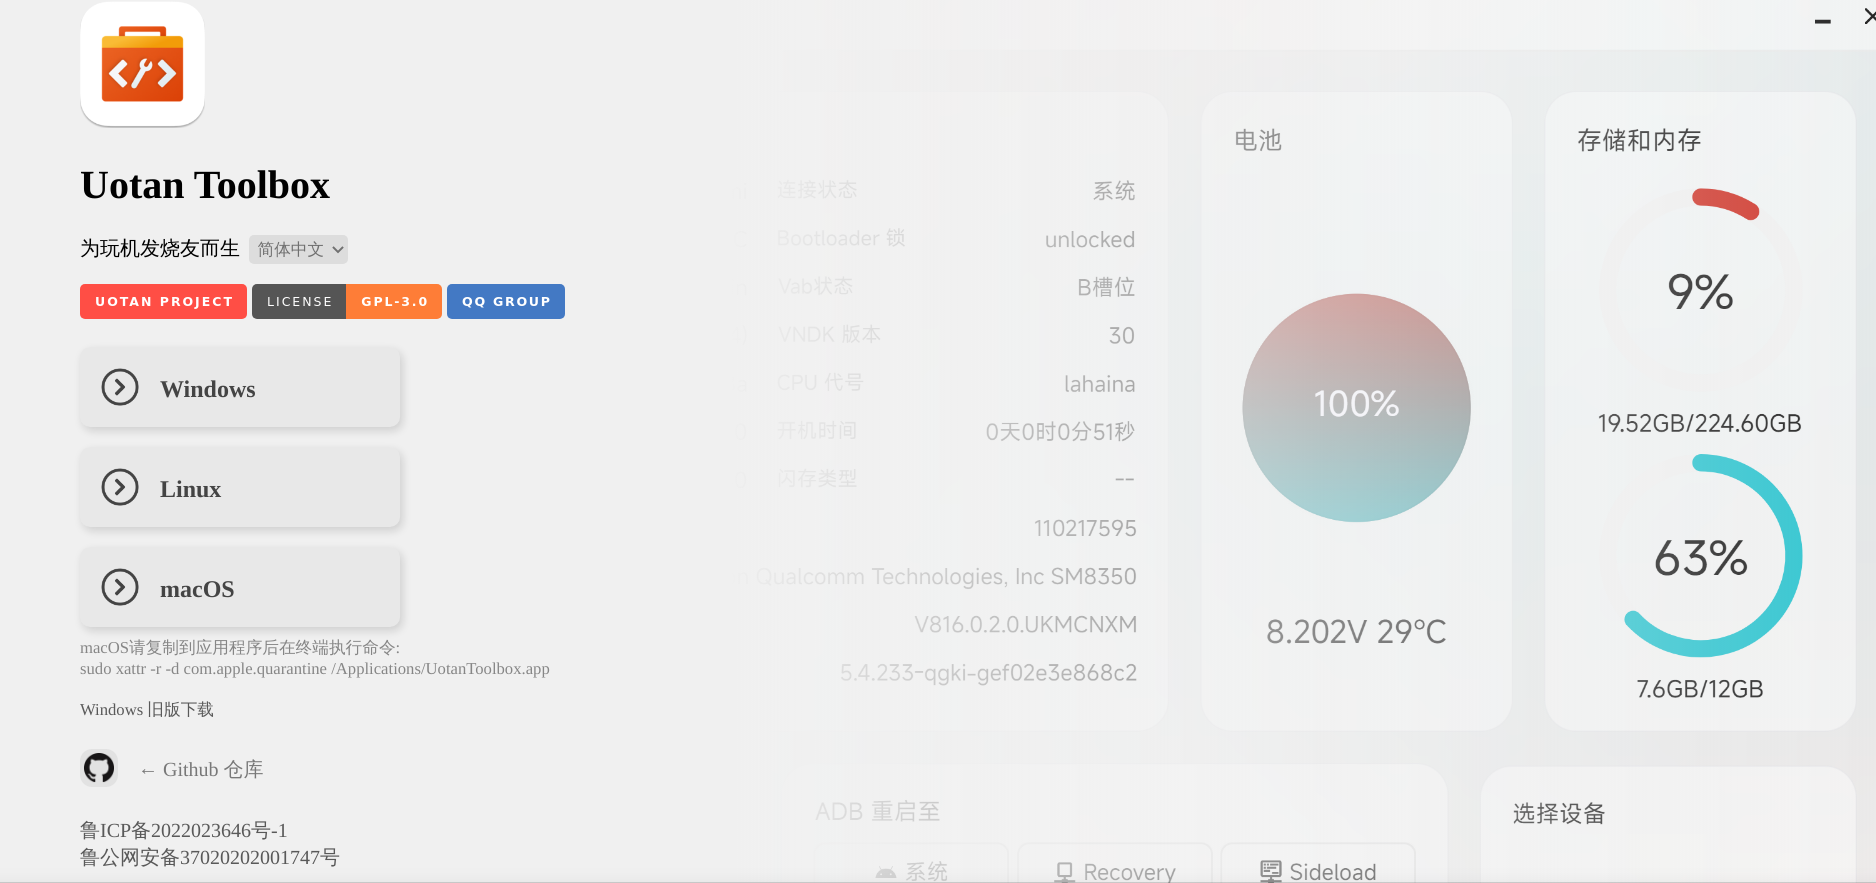Image resolution: width=1876 pixels, height=883 pixels.
Task: Click the B槽位 slot value
Action: click(x=1106, y=287)
